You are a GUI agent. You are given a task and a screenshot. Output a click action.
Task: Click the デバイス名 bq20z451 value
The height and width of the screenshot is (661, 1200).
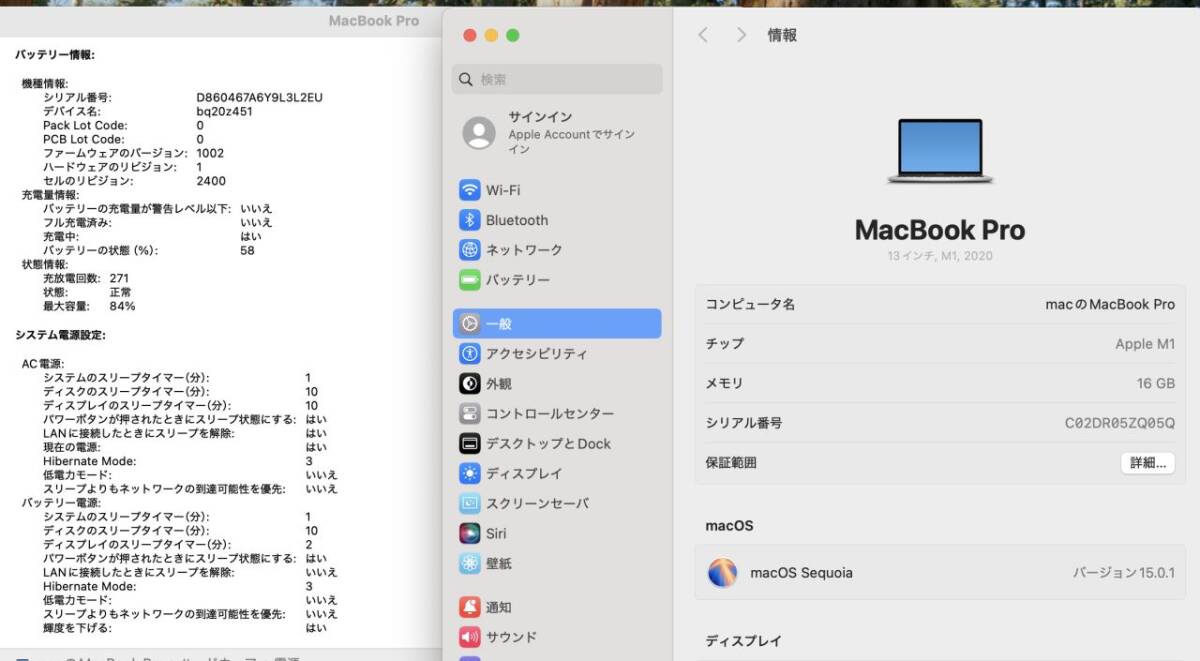point(224,112)
